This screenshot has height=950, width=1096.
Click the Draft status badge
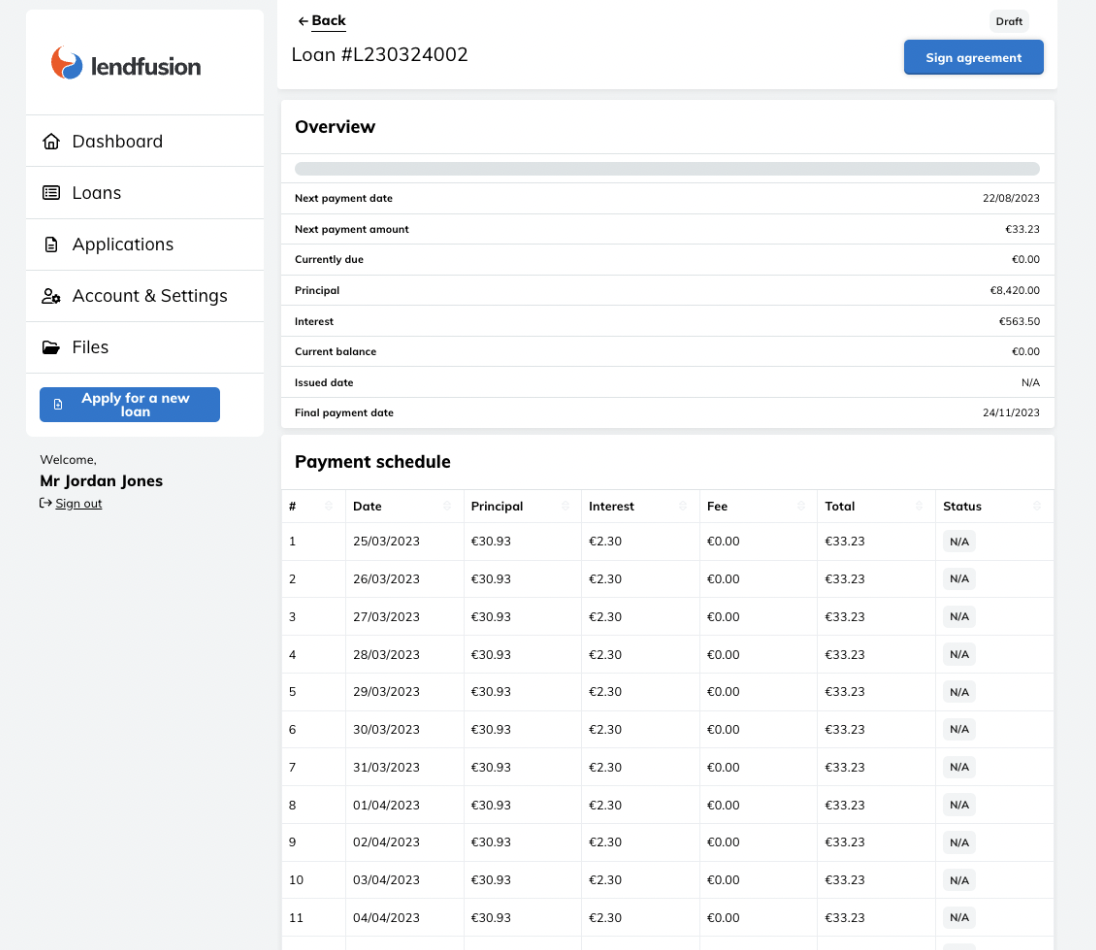1008,21
